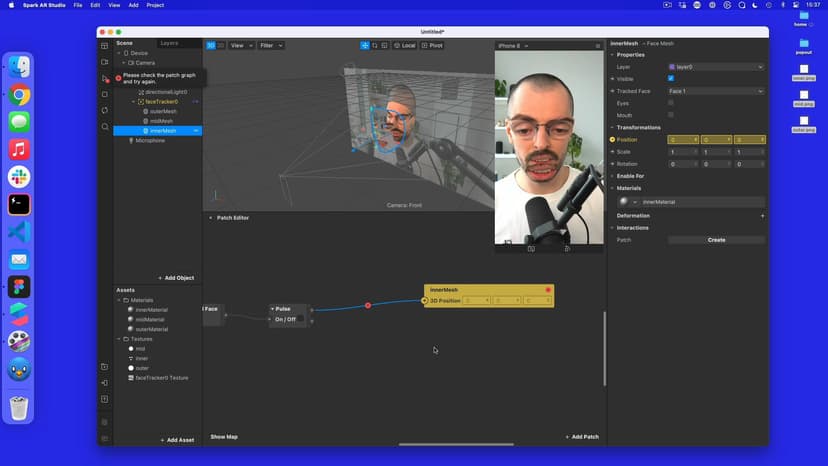Click the restart refresh icon in left sidebar
Viewport: 828px width, 466px height.
pyautogui.click(x=105, y=110)
